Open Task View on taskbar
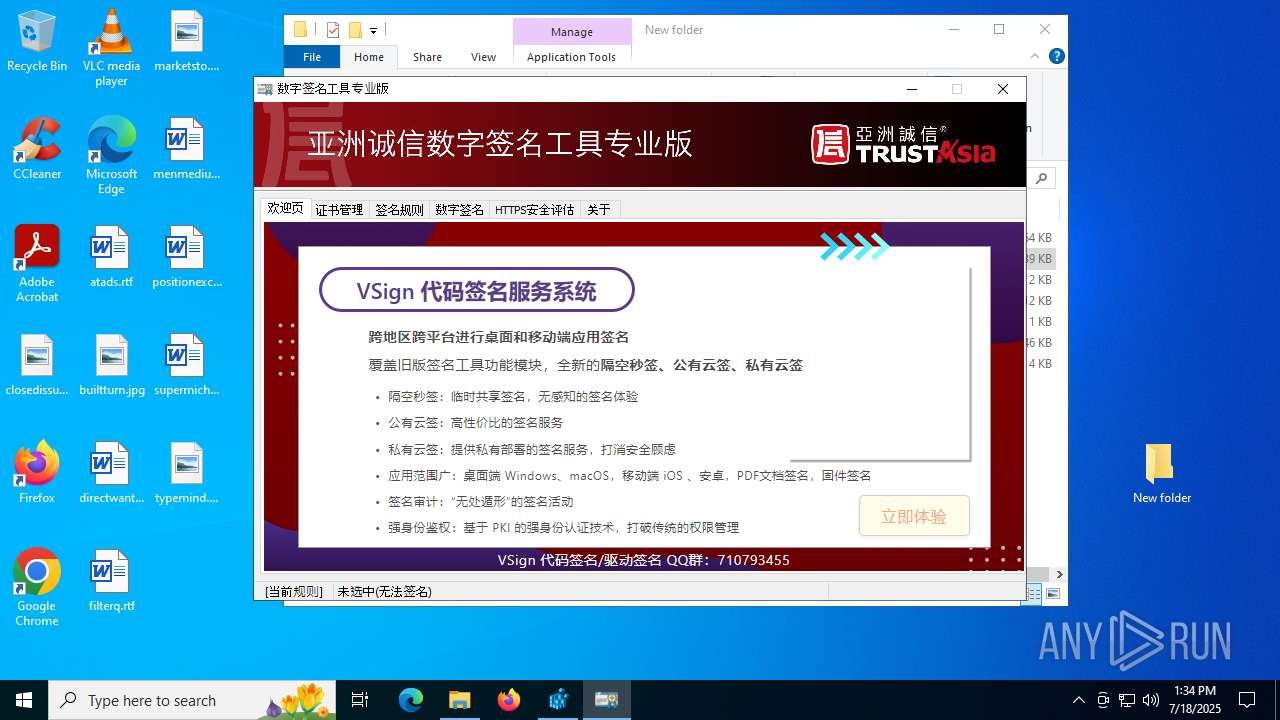Screen dimensions: 1280x720 click(x=360, y=700)
